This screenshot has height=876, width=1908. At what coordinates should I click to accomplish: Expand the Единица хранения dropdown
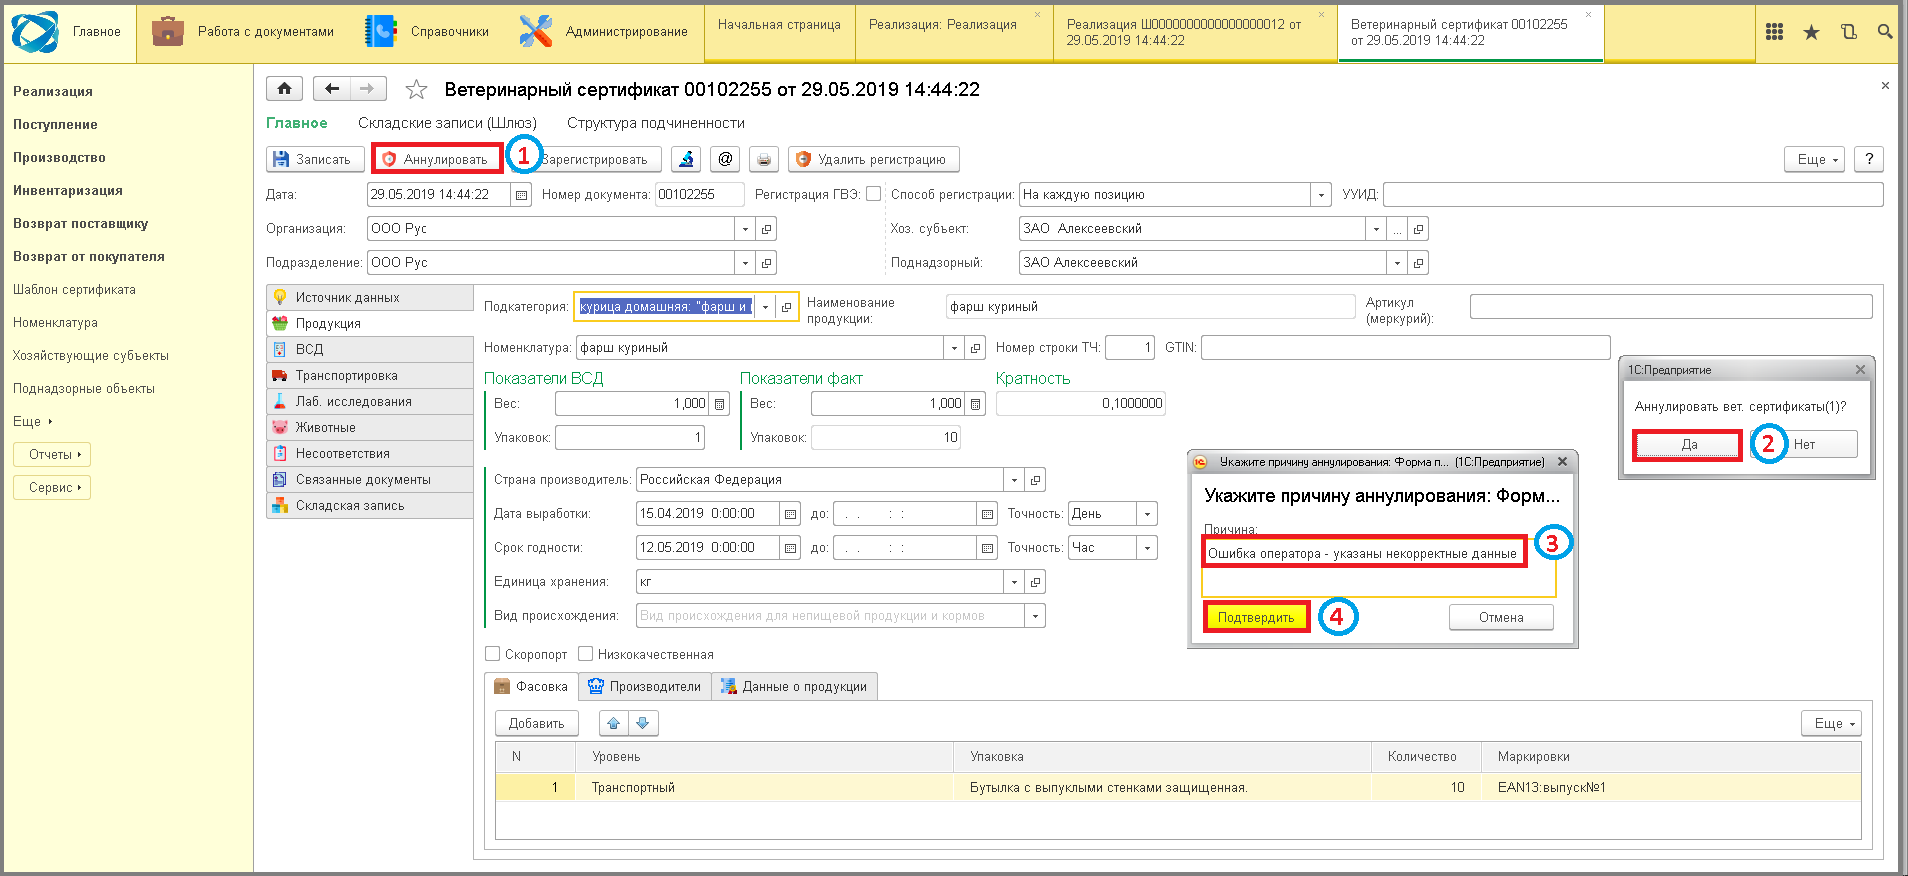[1014, 582]
